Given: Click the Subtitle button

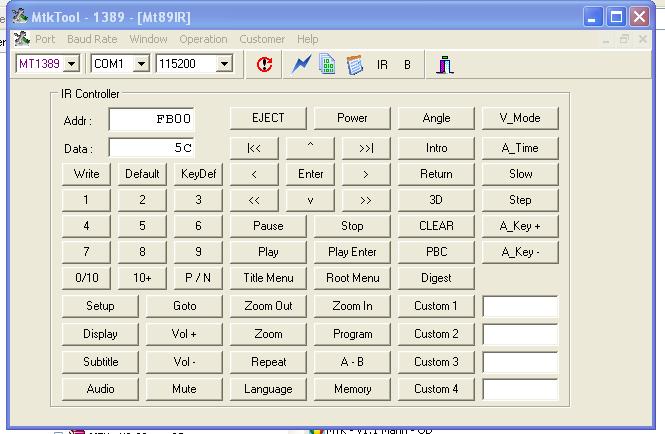Looking at the screenshot, I should [100, 362].
